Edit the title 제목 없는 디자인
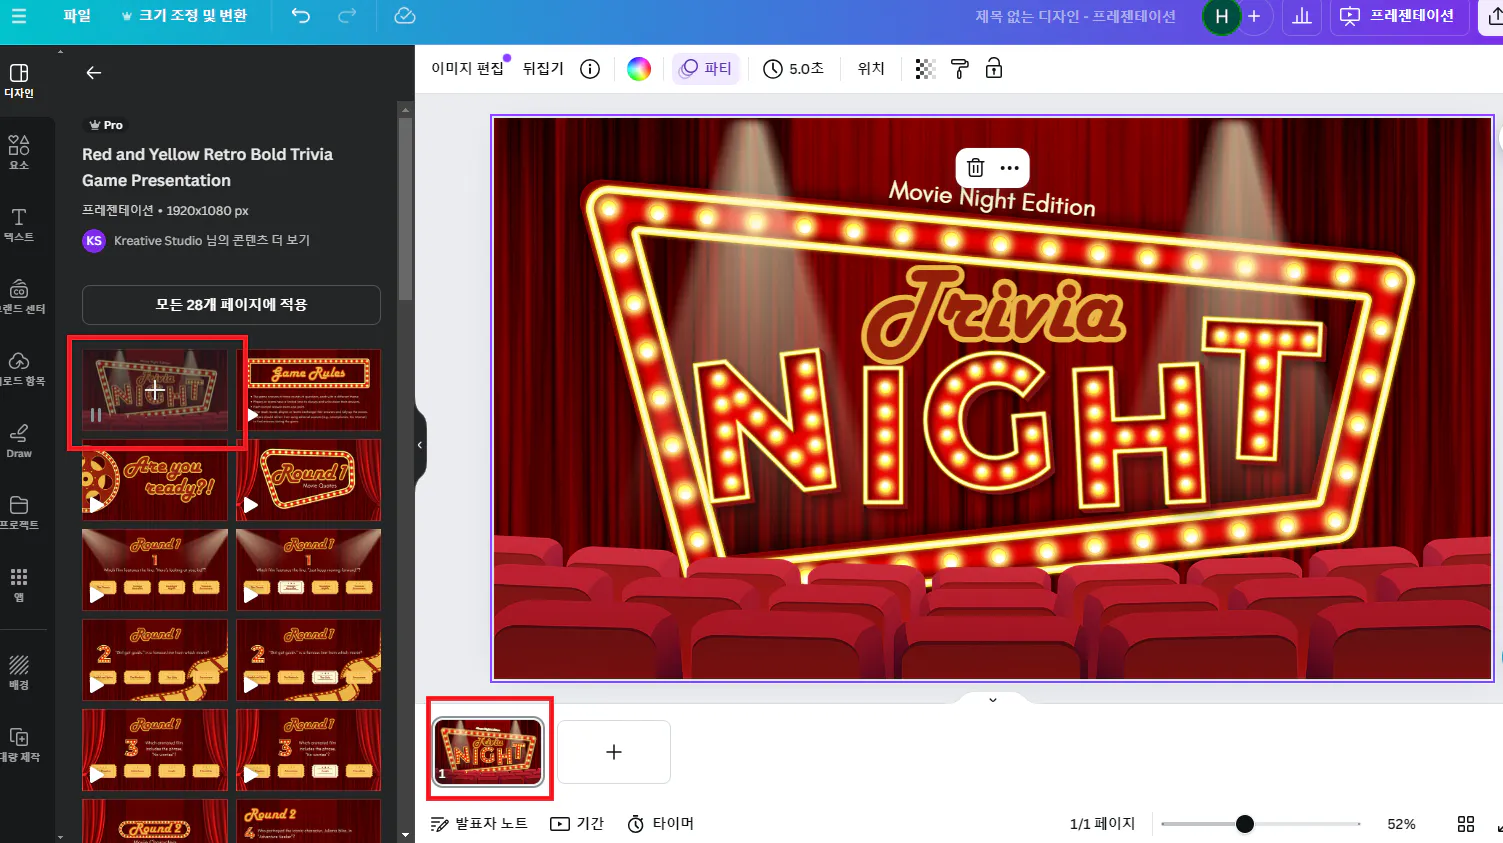1503x843 pixels. (1075, 16)
